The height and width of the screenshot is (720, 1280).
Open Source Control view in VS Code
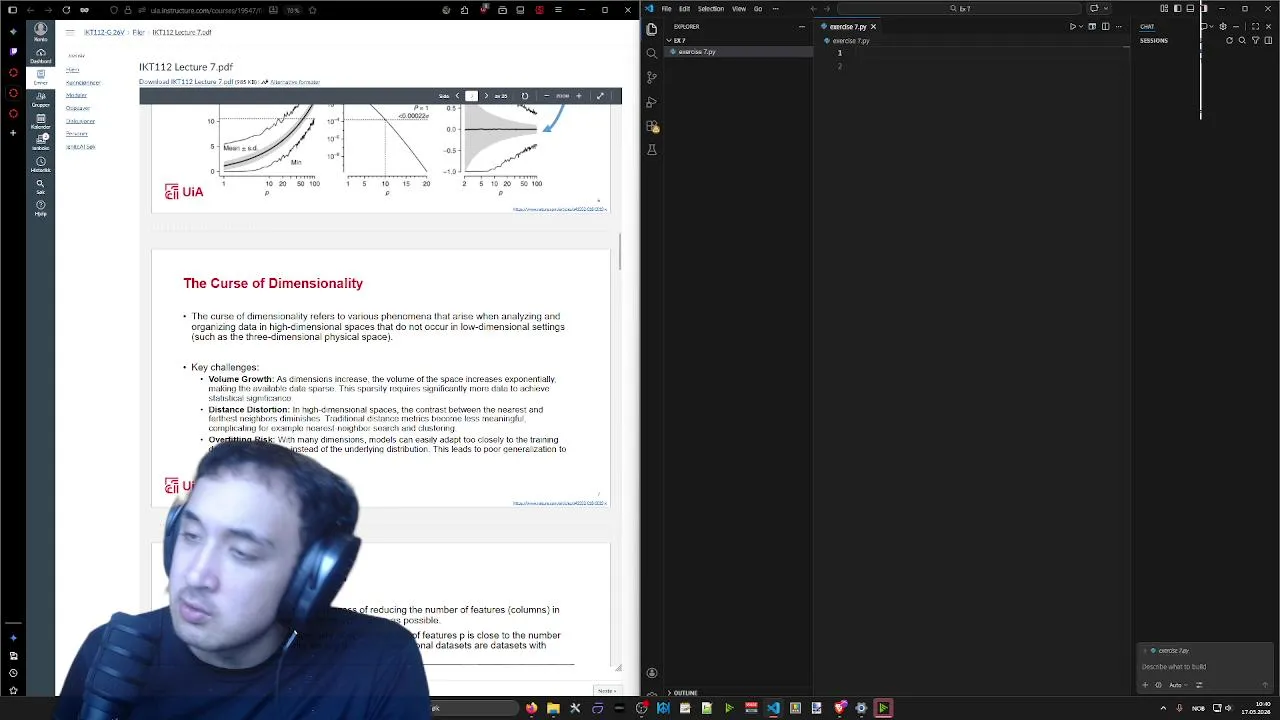coord(651,77)
